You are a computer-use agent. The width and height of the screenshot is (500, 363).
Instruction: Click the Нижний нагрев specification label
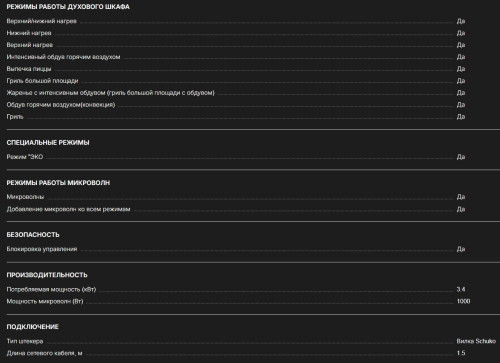coord(29,33)
